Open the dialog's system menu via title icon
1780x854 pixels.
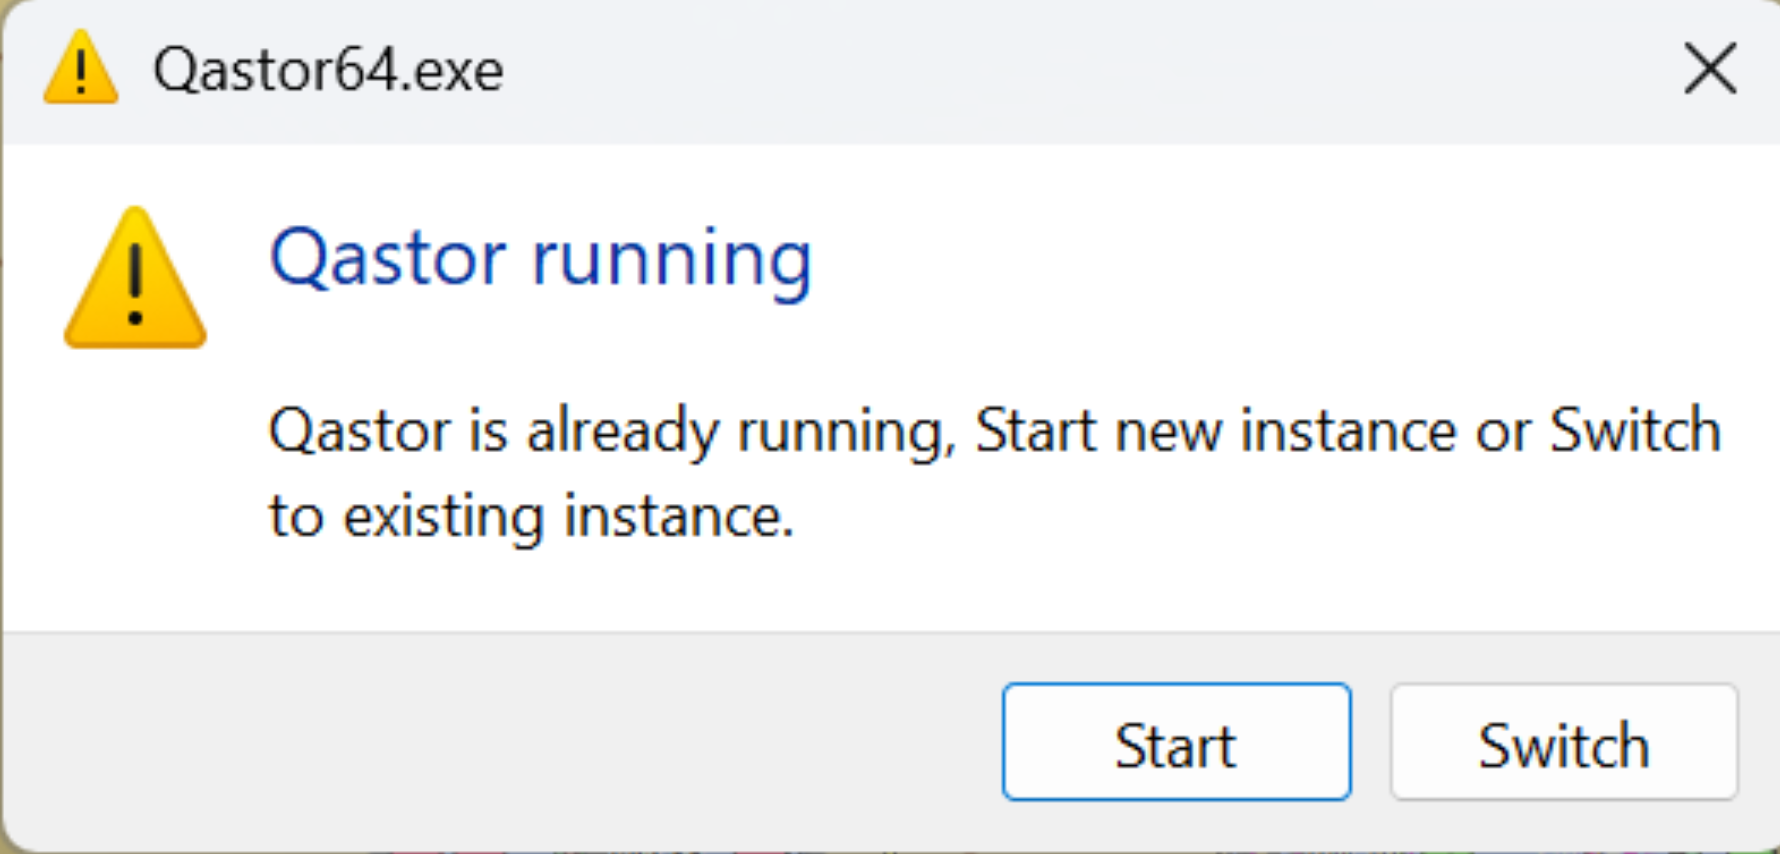(81, 68)
